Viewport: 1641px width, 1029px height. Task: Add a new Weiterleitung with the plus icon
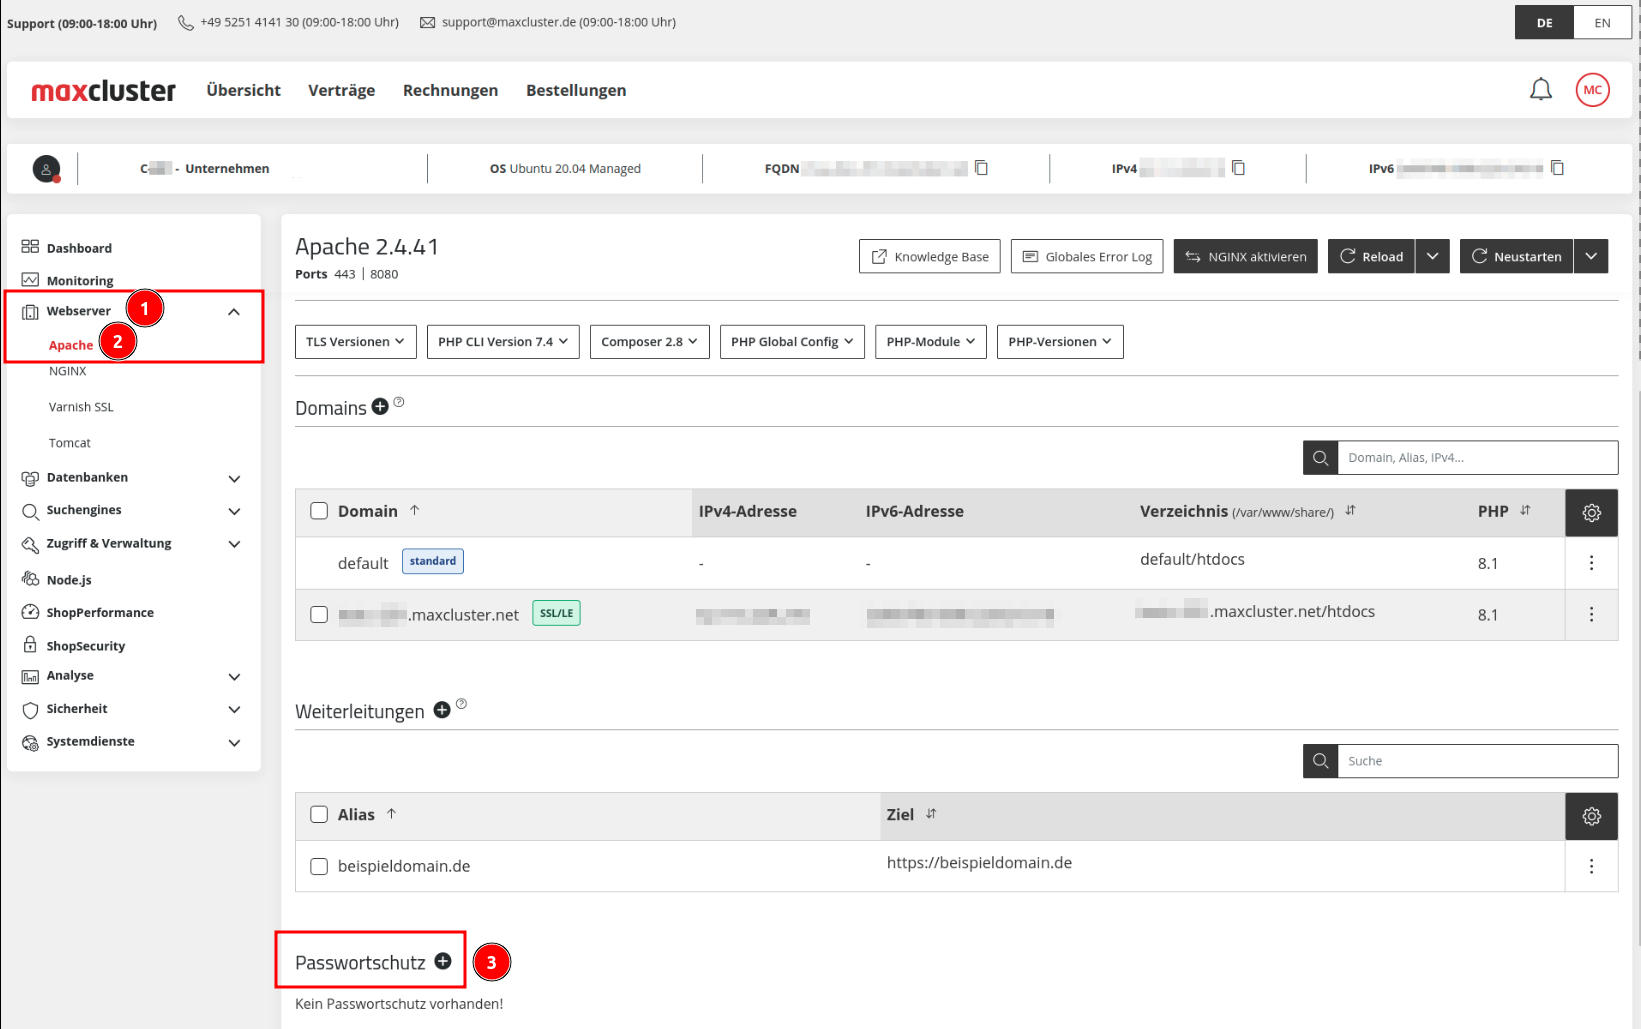[x=442, y=709]
